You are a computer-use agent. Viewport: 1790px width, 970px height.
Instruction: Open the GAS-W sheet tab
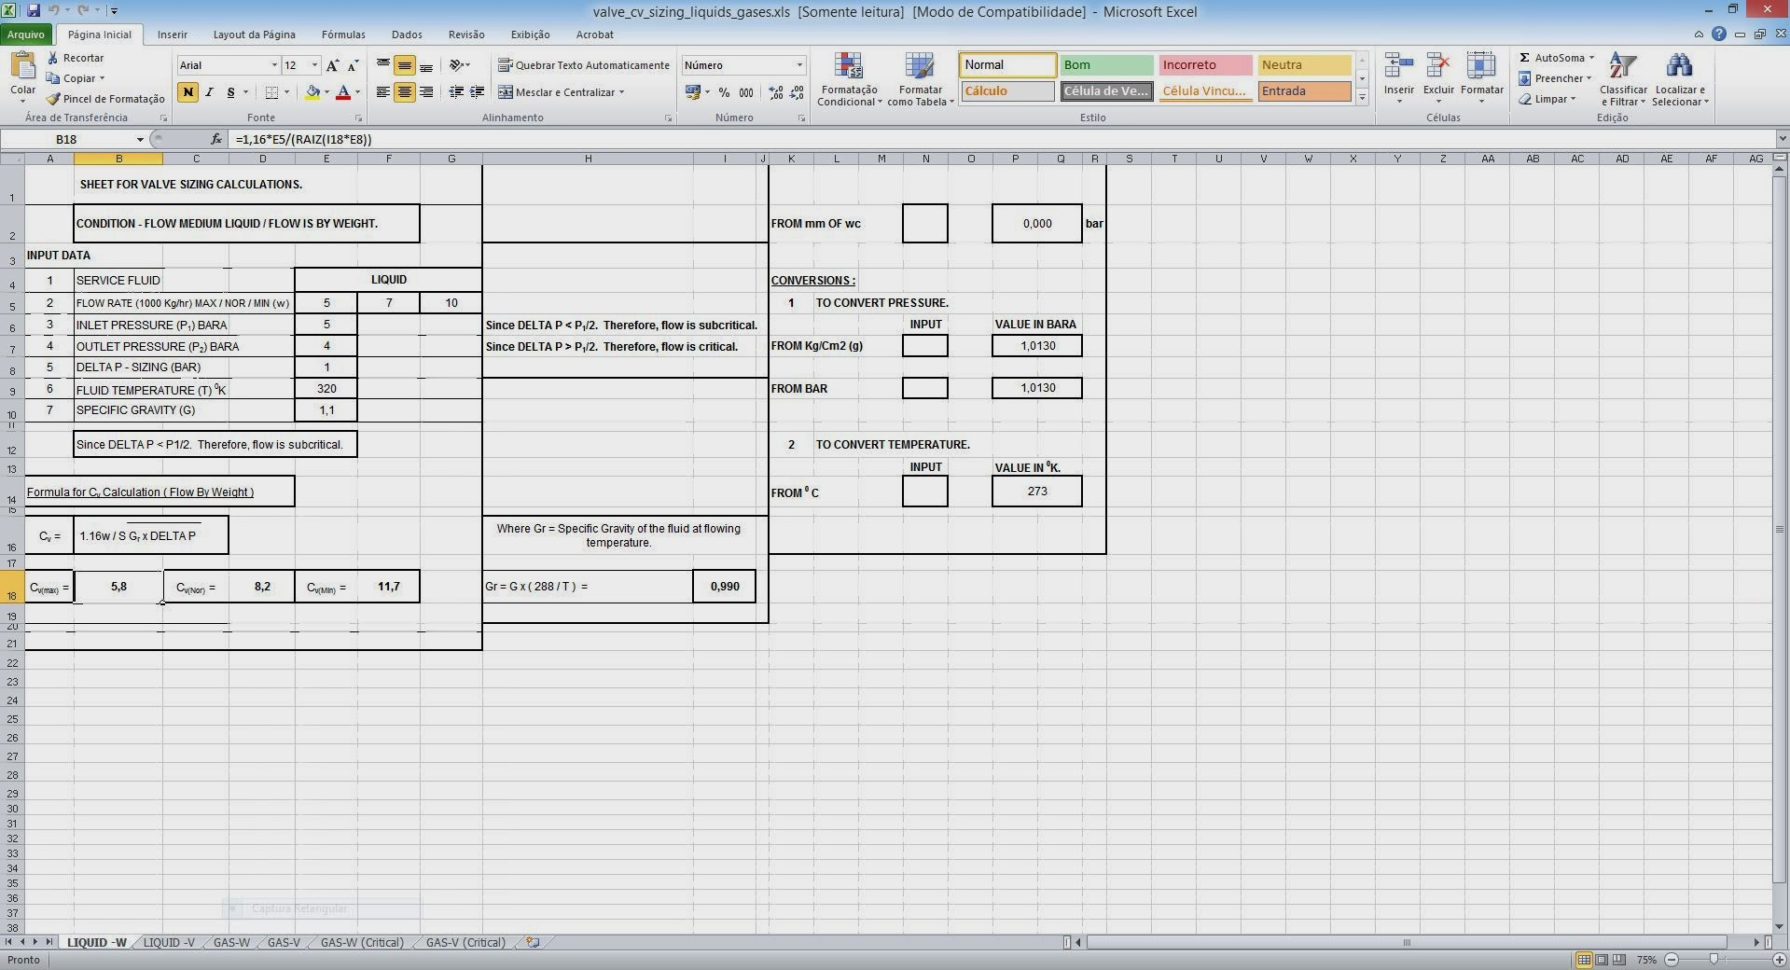(231, 942)
